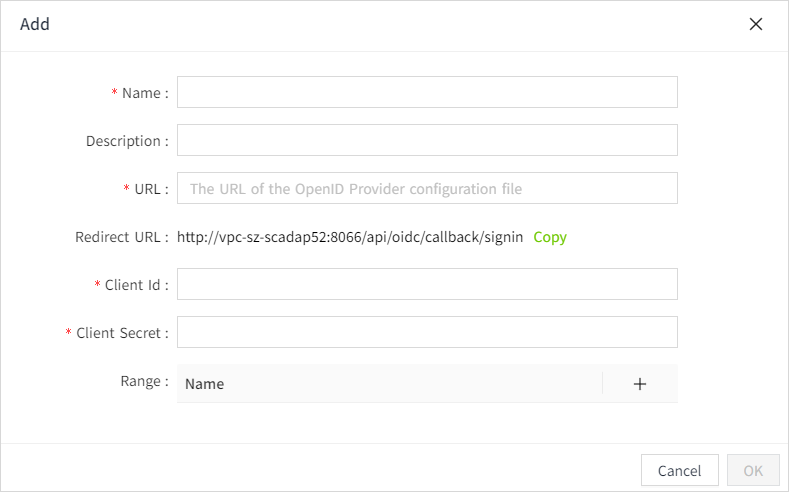
Task: Click the Name field label
Action: [x=143, y=93]
